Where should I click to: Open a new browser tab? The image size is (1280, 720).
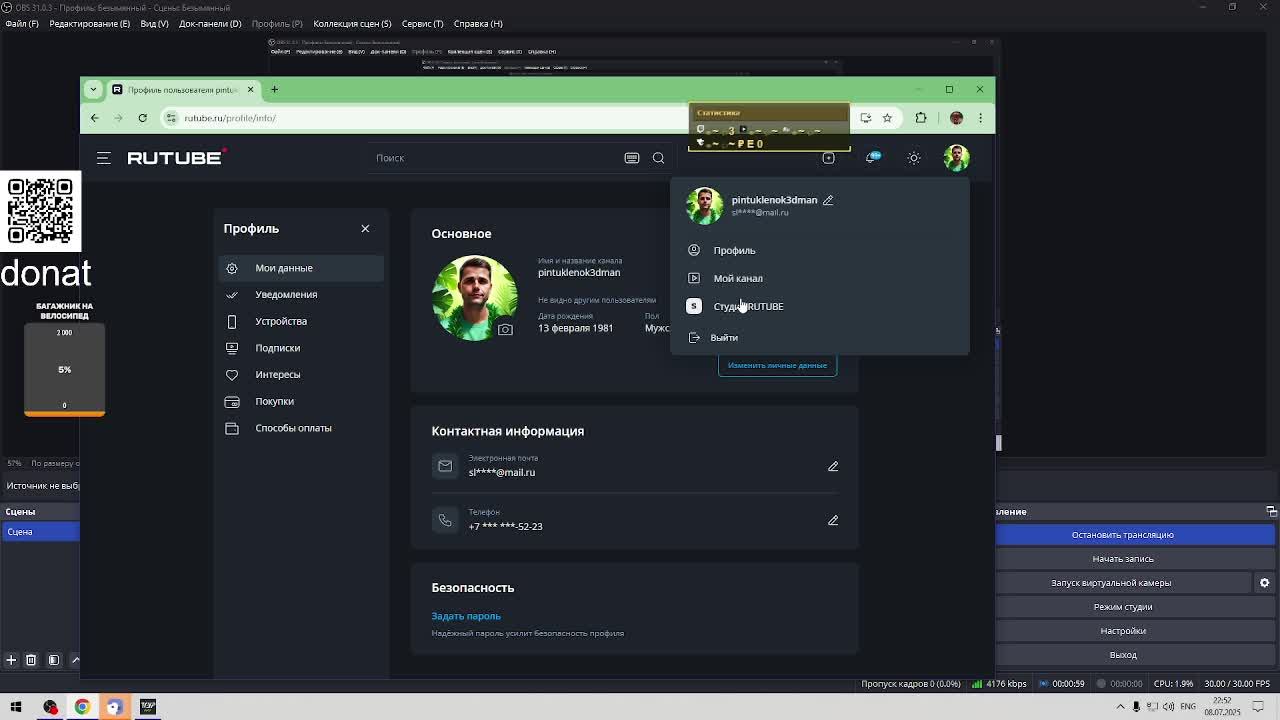tap(274, 89)
